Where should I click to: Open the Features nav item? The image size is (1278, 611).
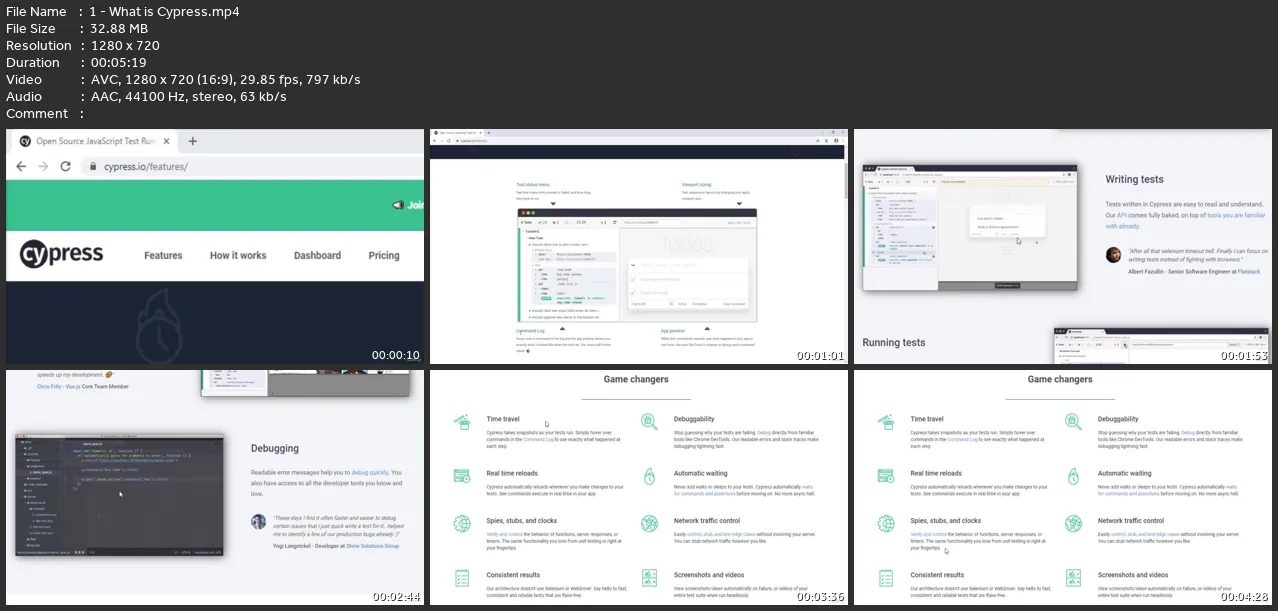click(x=163, y=255)
